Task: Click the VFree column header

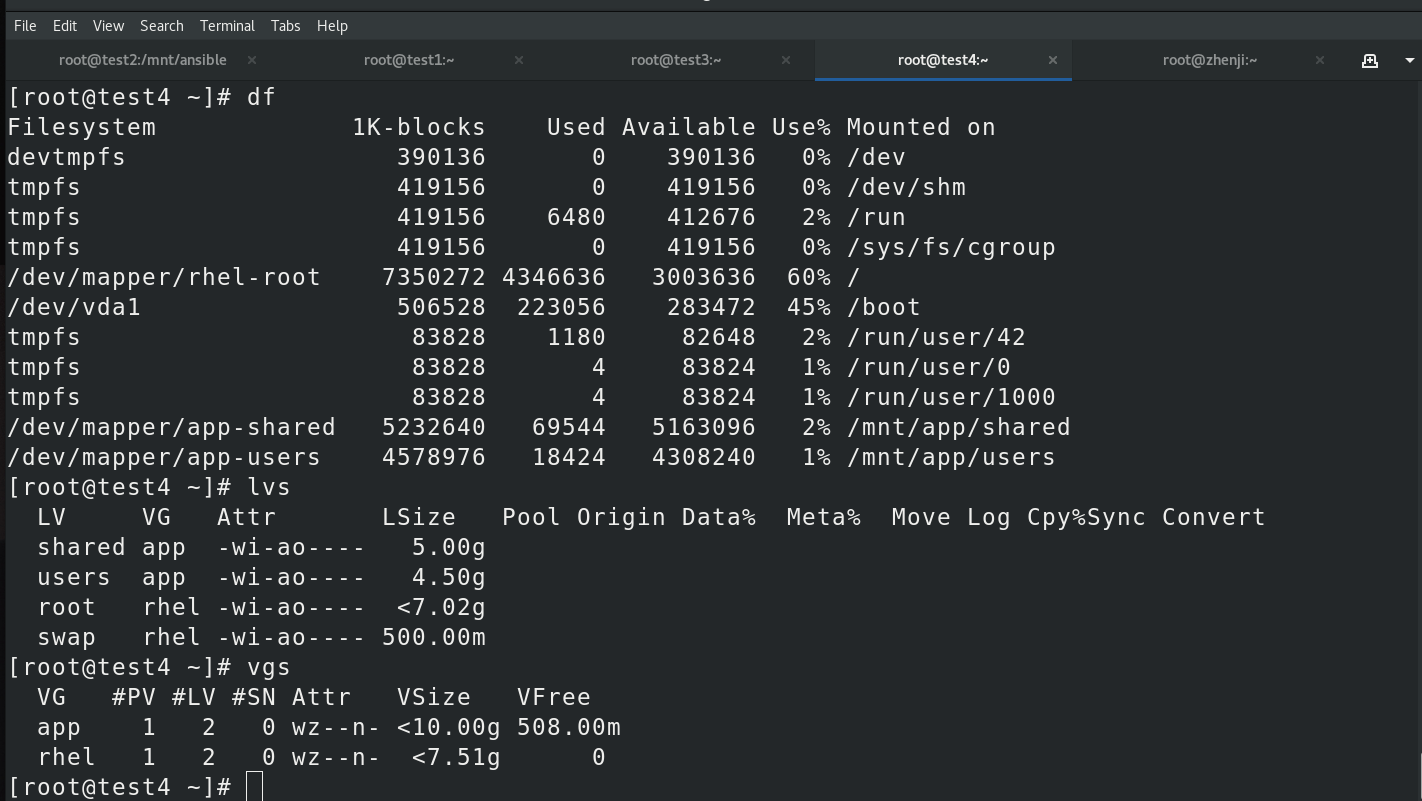Action: pos(554,697)
